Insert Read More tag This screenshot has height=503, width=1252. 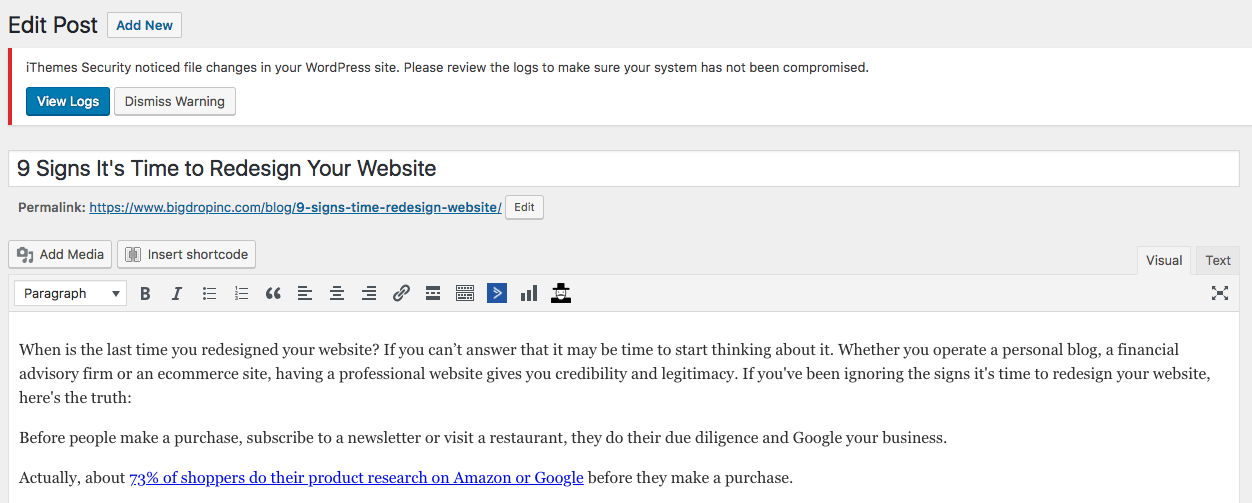pos(433,293)
